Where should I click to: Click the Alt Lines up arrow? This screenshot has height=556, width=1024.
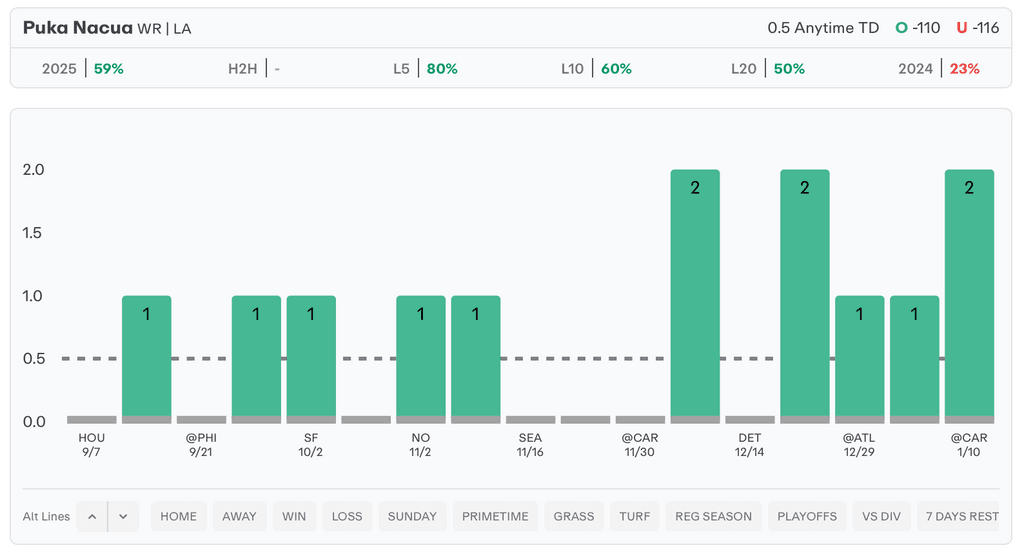(92, 516)
